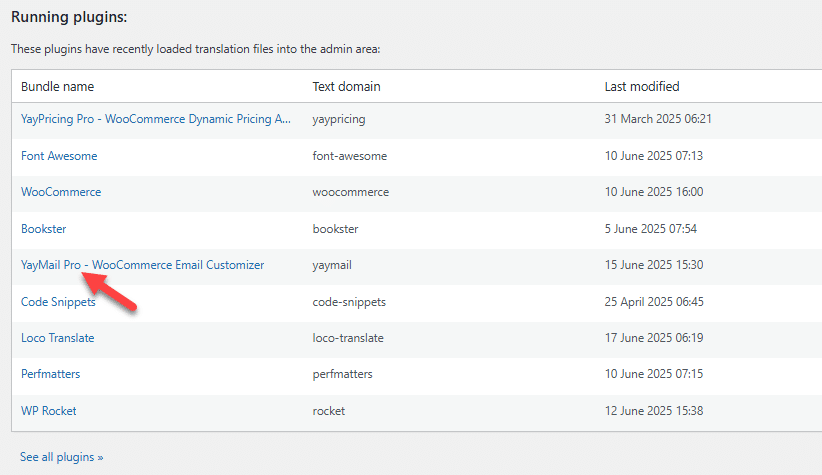
Task: Select the perfmatters text domain cell
Action: [x=342, y=374]
